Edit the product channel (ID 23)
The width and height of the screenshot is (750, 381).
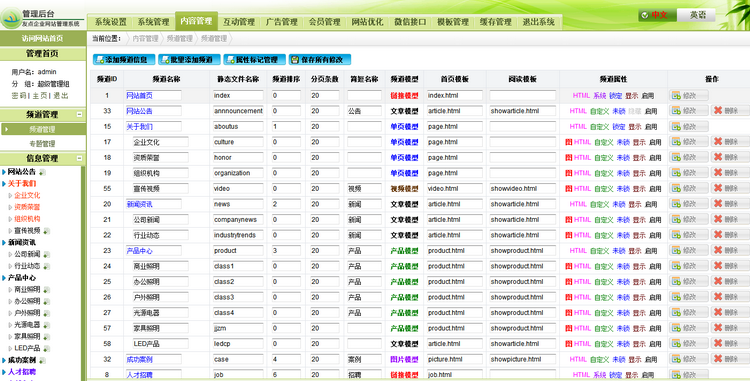(x=689, y=250)
